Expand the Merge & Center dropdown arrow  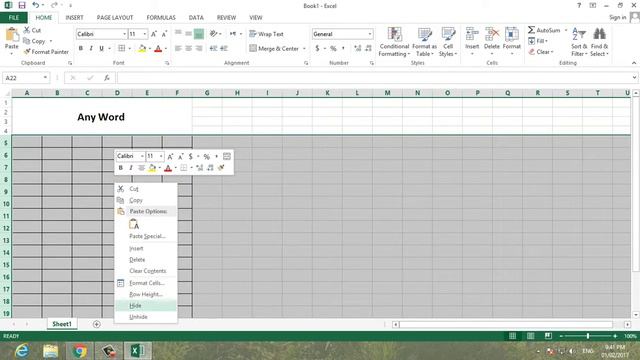[x=304, y=49]
